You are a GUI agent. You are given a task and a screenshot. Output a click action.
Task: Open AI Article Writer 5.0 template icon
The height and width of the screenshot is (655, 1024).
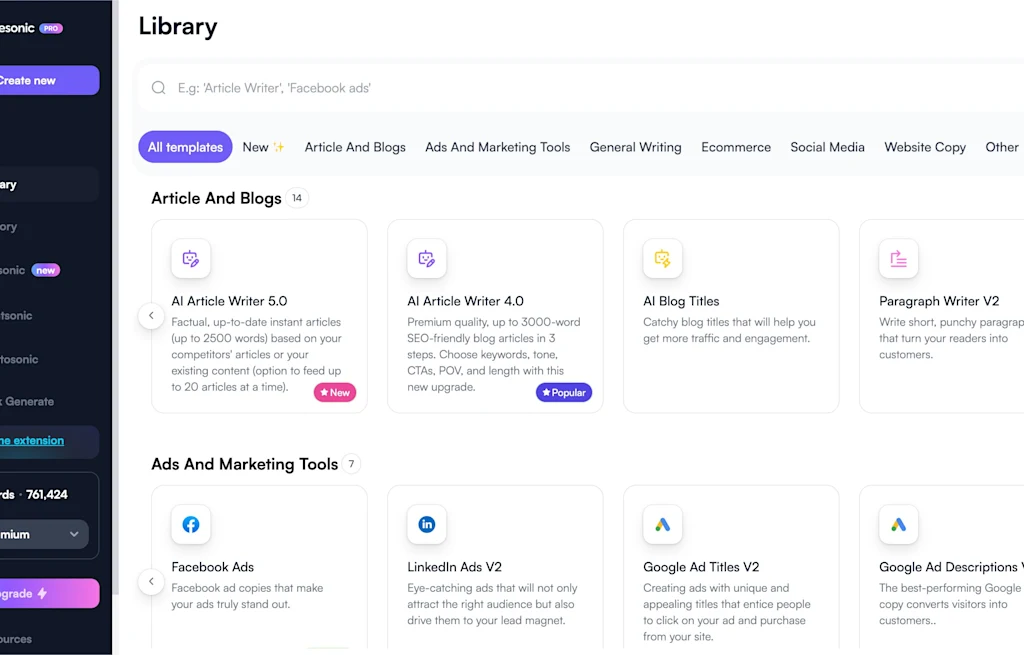(191, 259)
